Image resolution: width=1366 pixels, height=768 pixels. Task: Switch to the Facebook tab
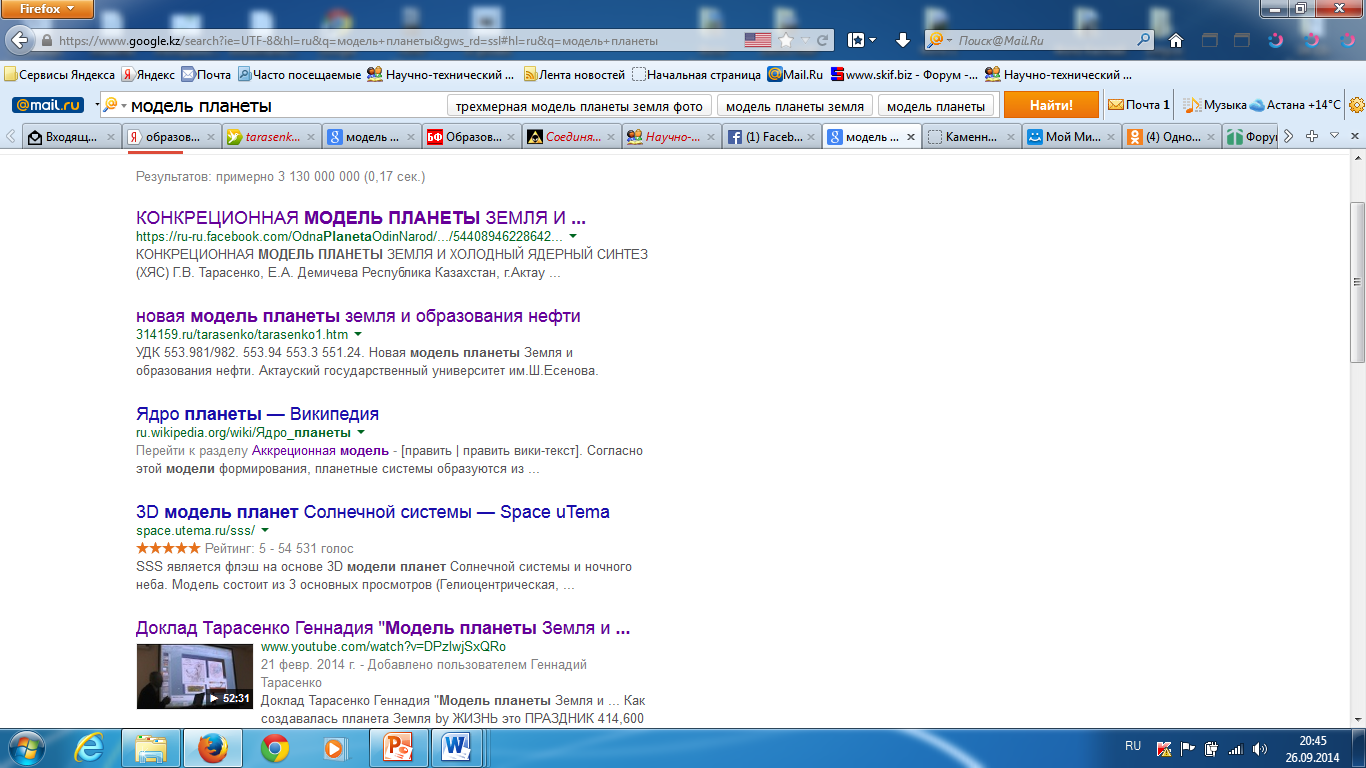pyautogui.click(x=770, y=138)
